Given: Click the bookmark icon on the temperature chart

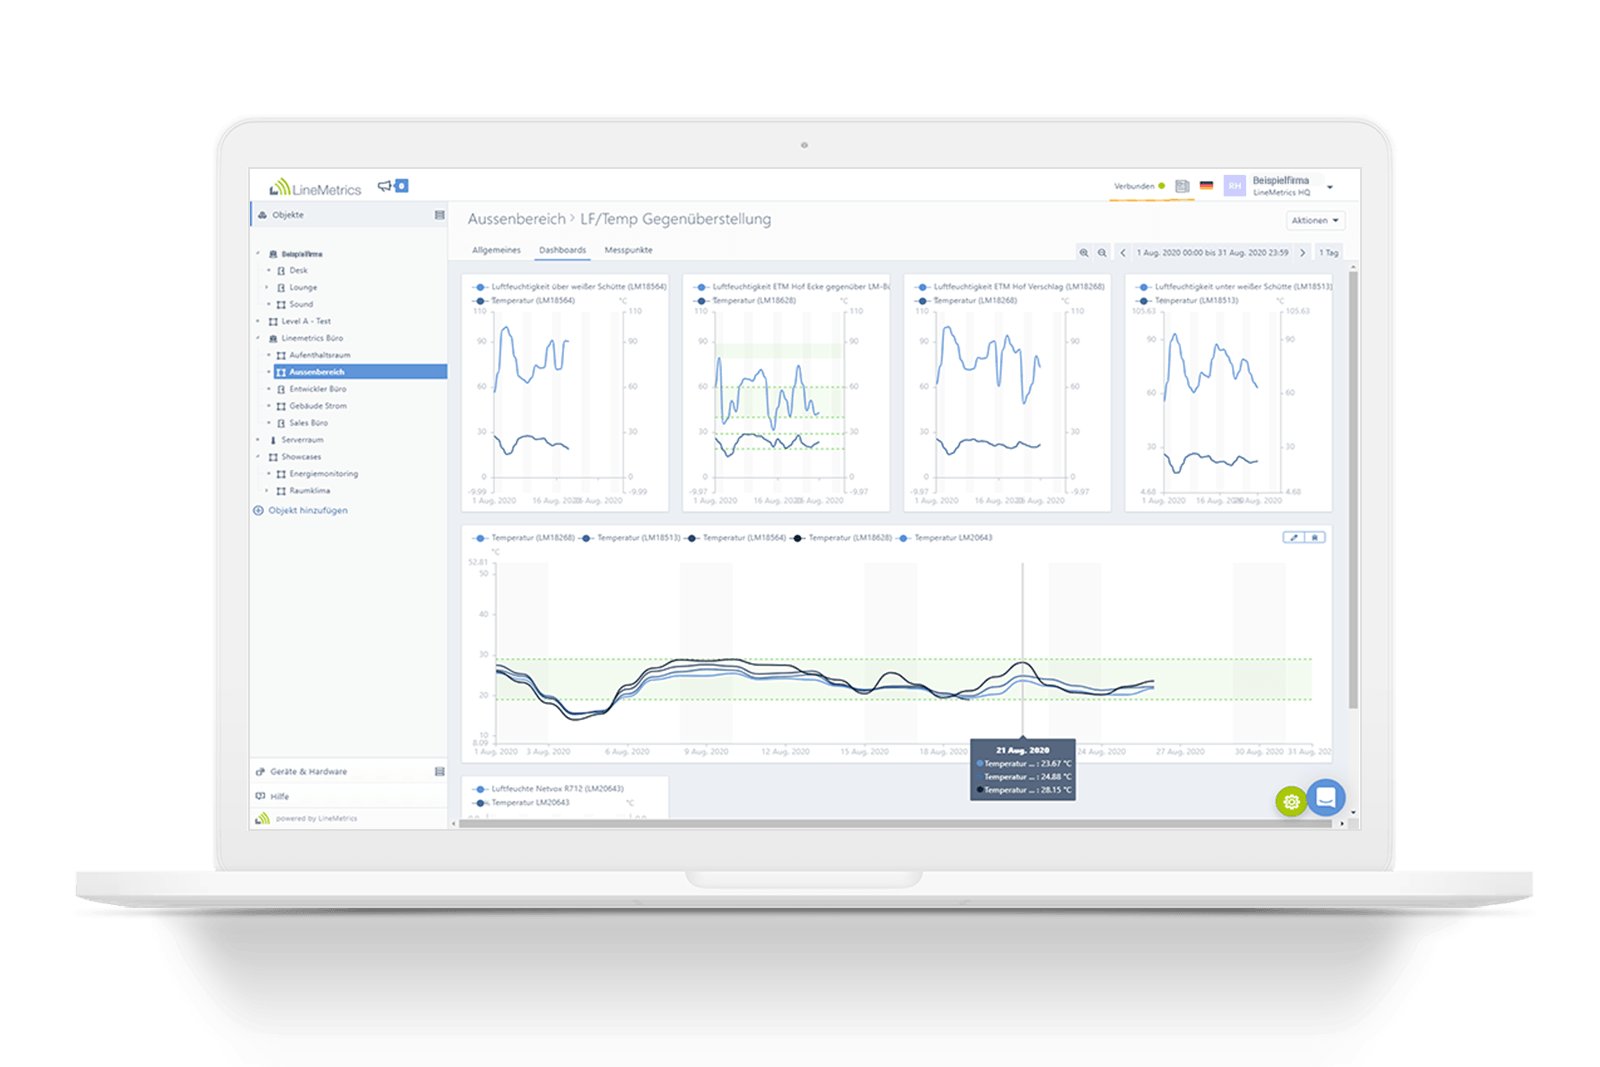Looking at the screenshot, I should (1316, 536).
